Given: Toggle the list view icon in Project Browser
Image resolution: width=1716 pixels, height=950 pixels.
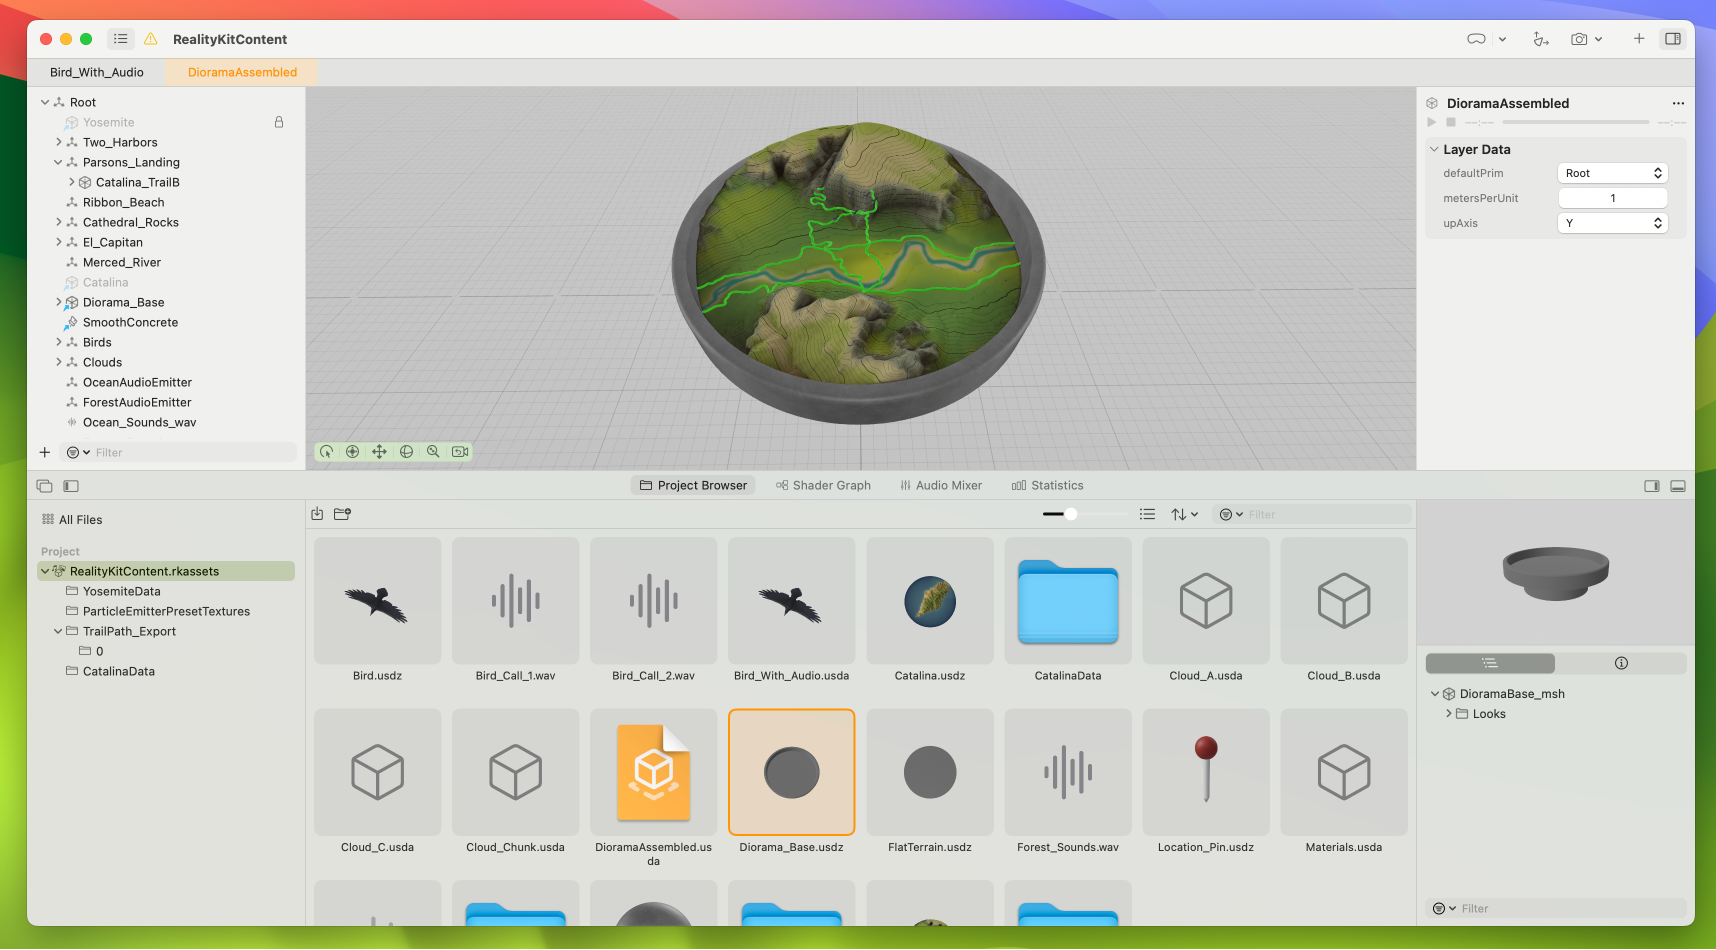Looking at the screenshot, I should tap(1147, 513).
